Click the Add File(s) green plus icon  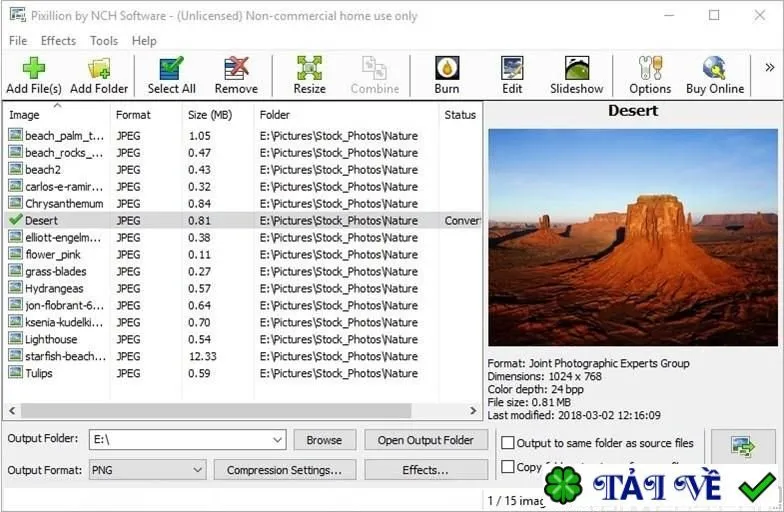[34, 68]
